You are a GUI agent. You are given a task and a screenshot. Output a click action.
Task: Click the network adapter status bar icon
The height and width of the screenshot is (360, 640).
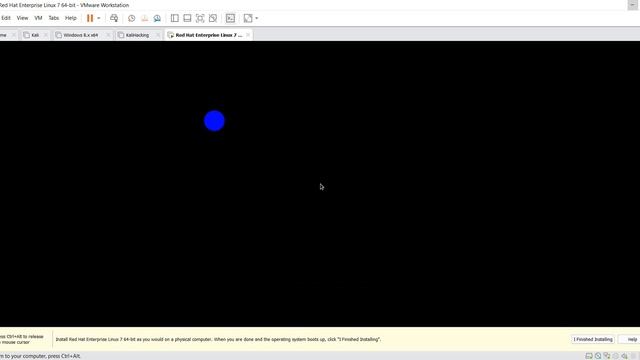[607, 356]
